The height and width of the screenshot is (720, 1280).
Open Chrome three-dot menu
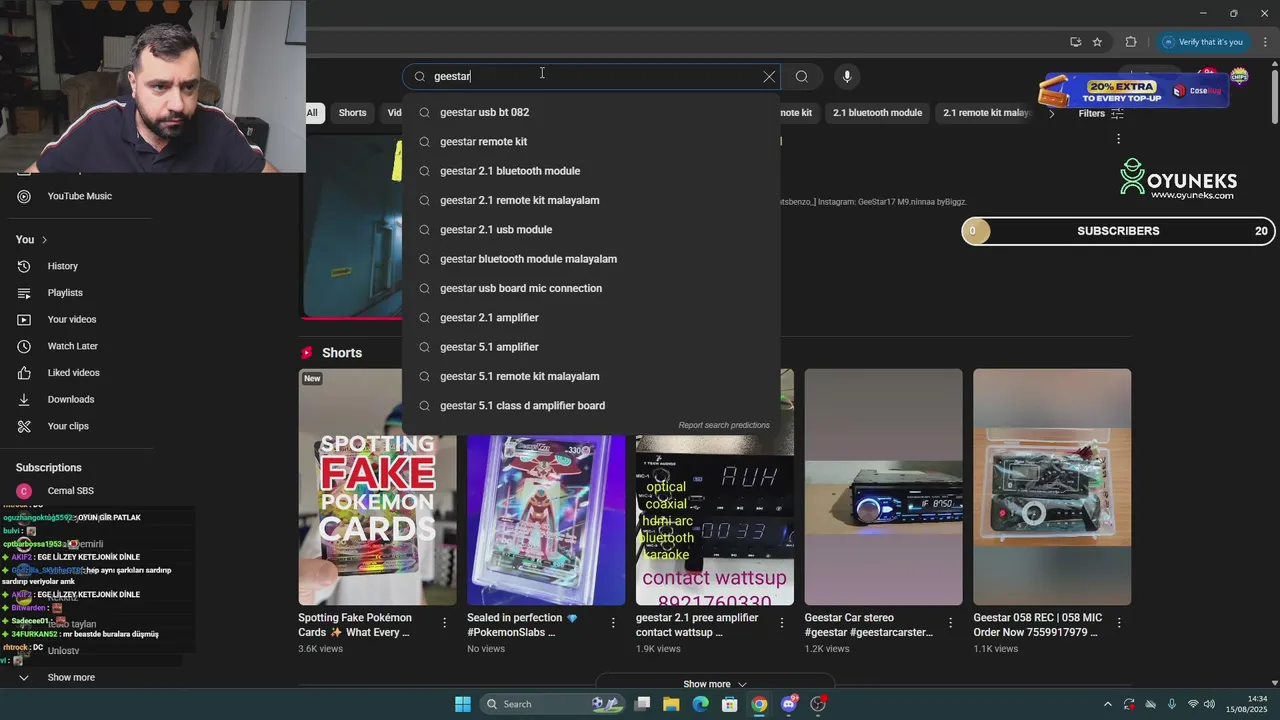[x=1265, y=42]
